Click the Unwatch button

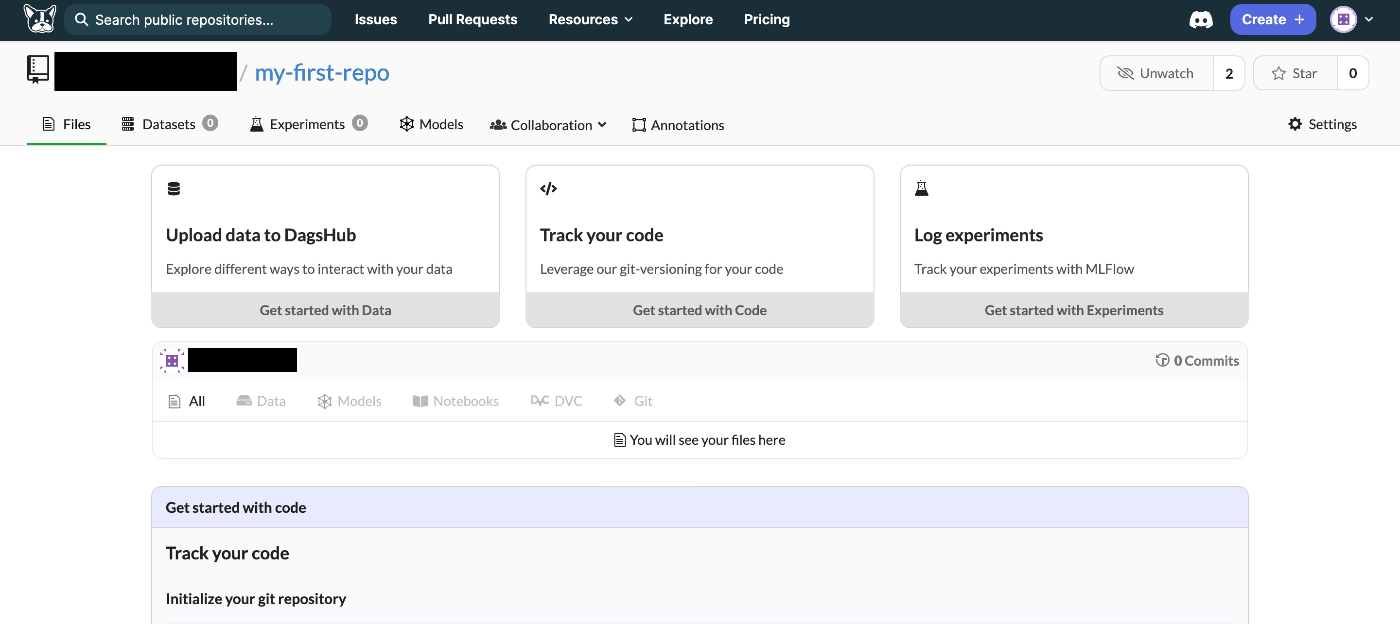pos(1157,73)
